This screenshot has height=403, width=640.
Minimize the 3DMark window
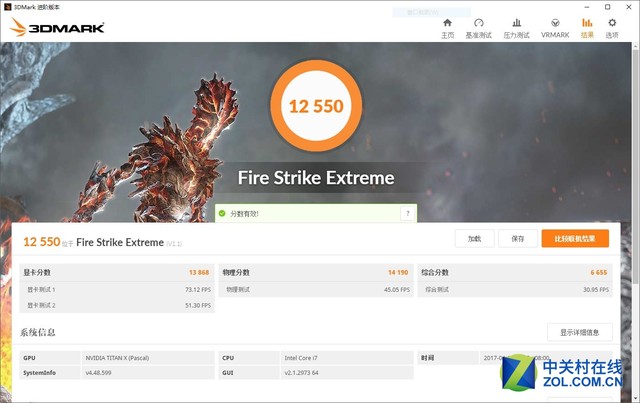[x=587, y=7]
